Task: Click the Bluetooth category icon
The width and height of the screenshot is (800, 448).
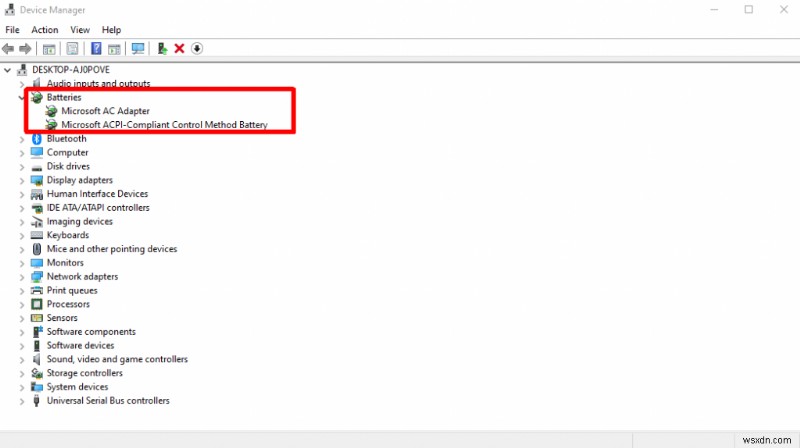Action: [x=37, y=139]
